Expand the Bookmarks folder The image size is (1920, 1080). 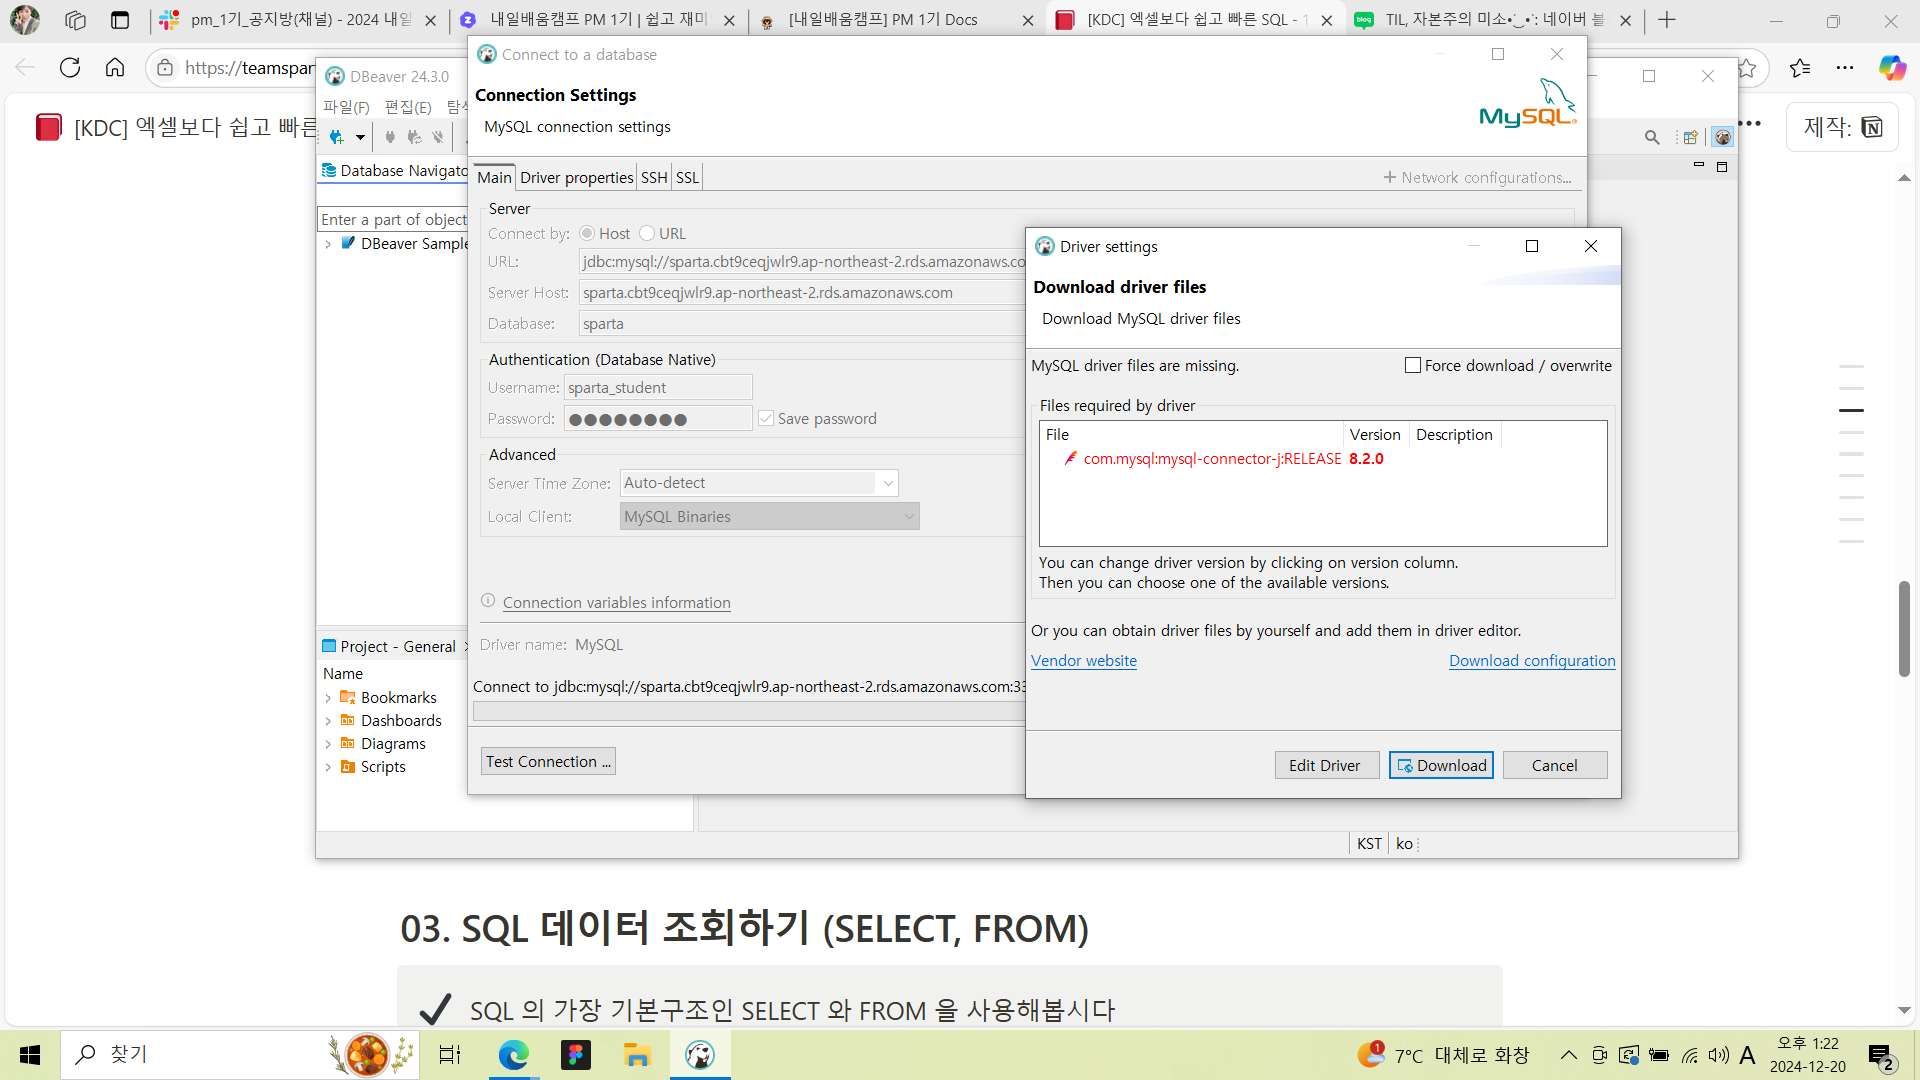(328, 698)
